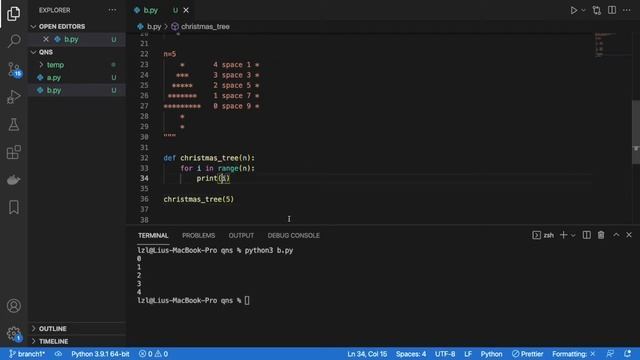The width and height of the screenshot is (640, 360).
Task: Open the Explorer view in activity bar
Action: [13, 14]
